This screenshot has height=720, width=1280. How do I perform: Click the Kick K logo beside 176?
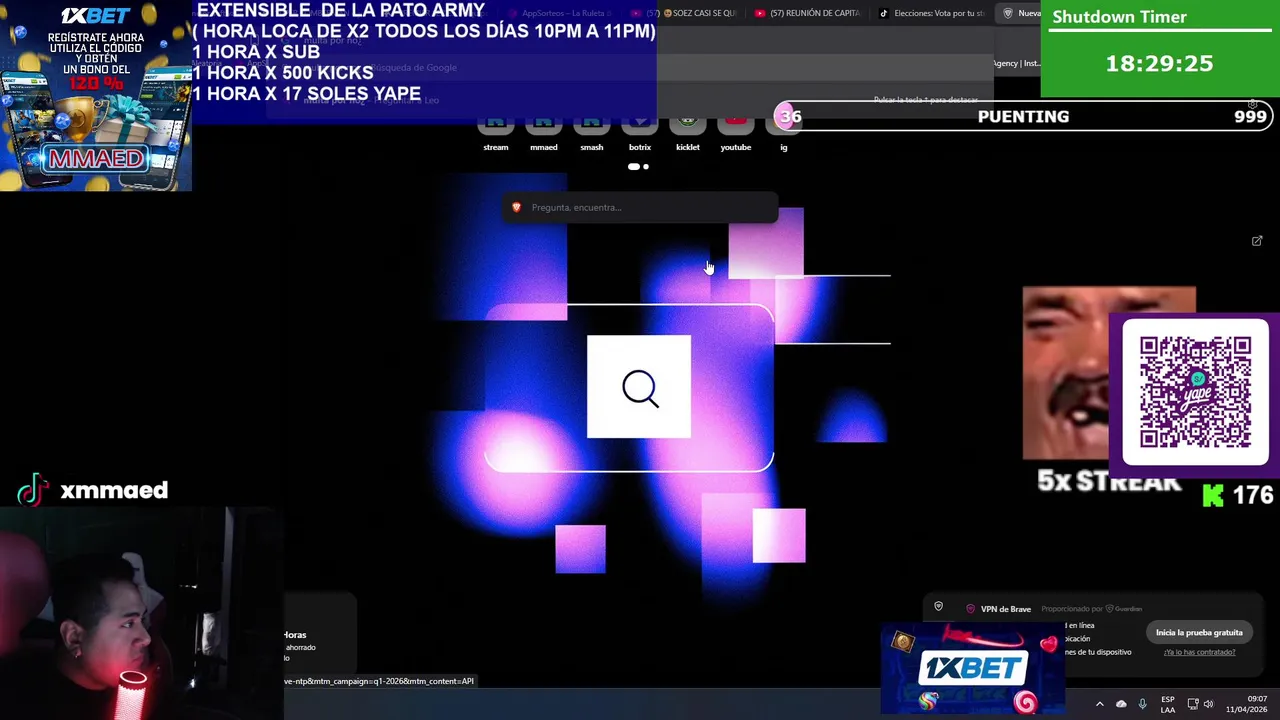(x=1213, y=495)
